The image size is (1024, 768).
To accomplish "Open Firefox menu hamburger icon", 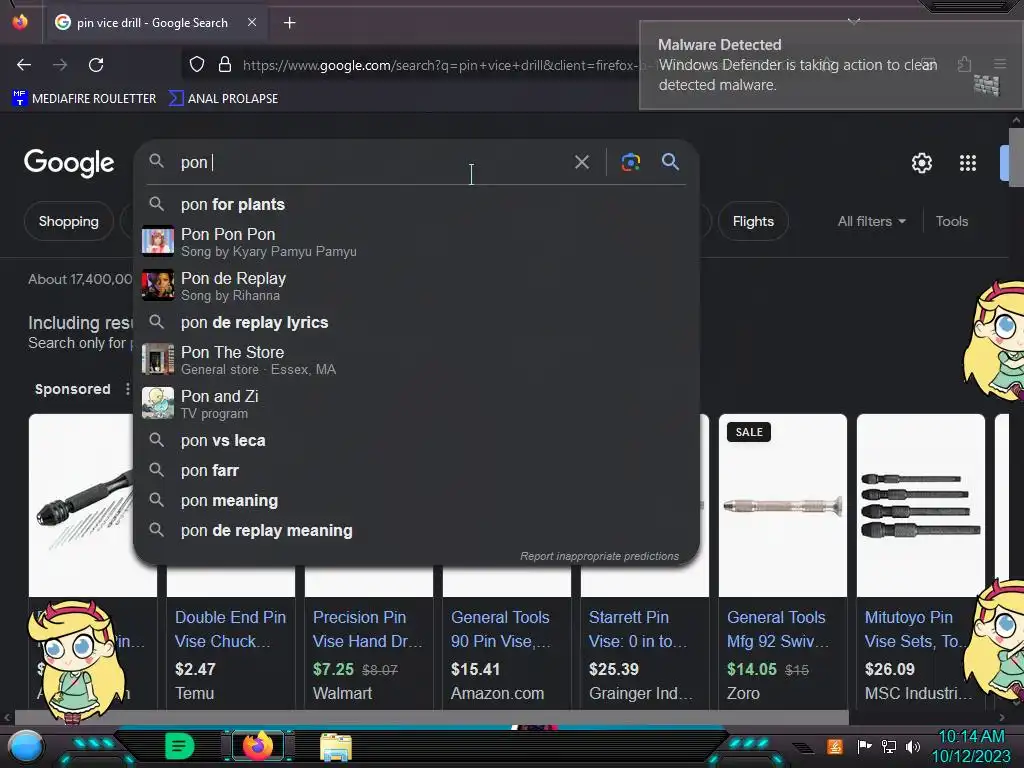I will (1000, 64).
